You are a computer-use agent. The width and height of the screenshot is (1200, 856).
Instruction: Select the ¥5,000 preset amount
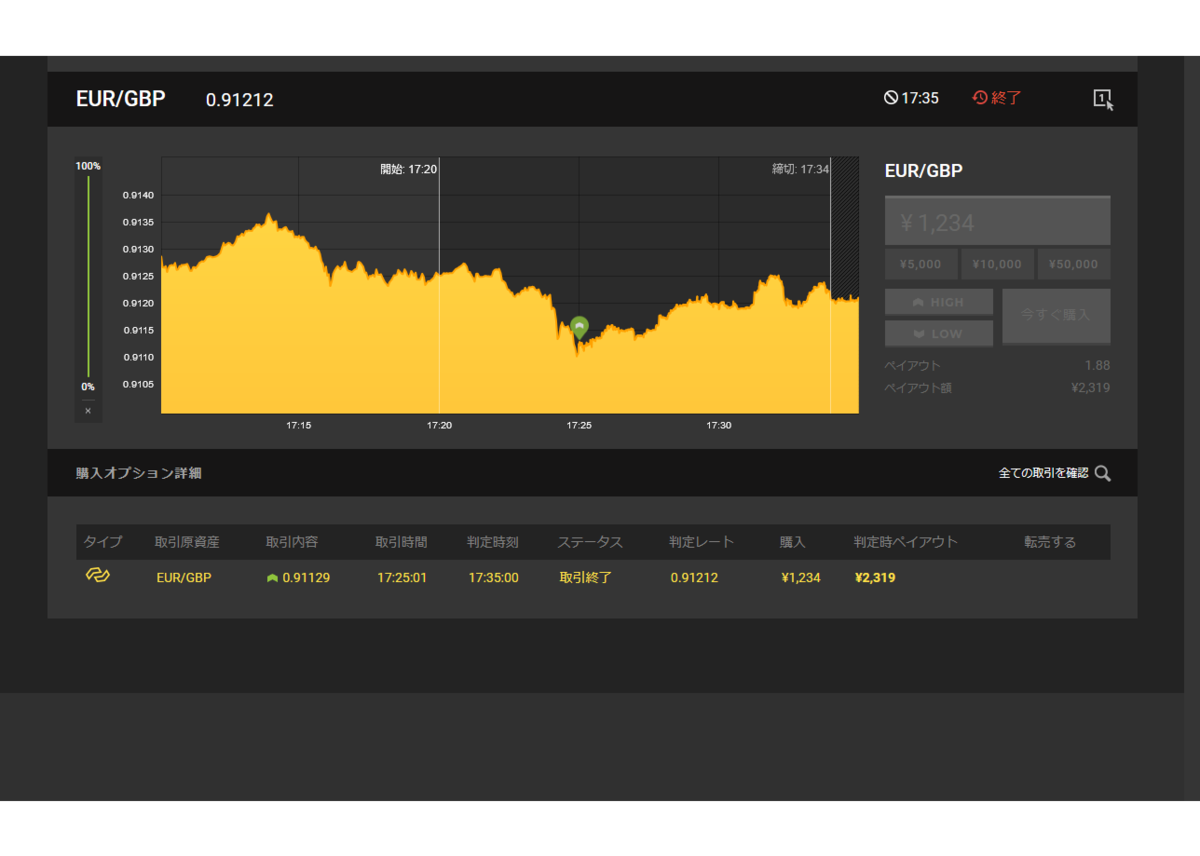pyautogui.click(x=921, y=265)
